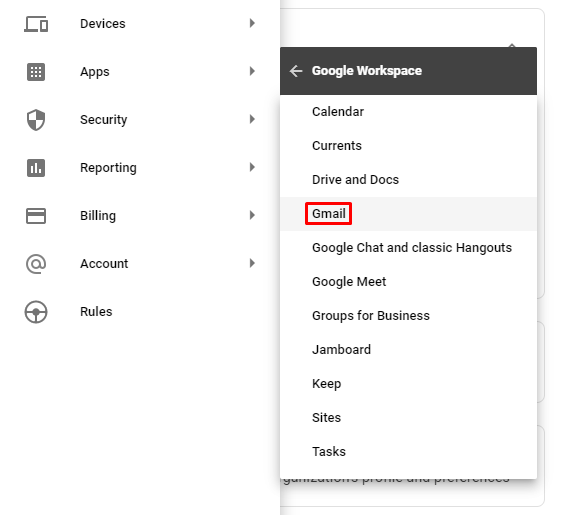Expand the Security submenu arrow
Image resolution: width=561 pixels, height=515 pixels.
[x=252, y=119]
